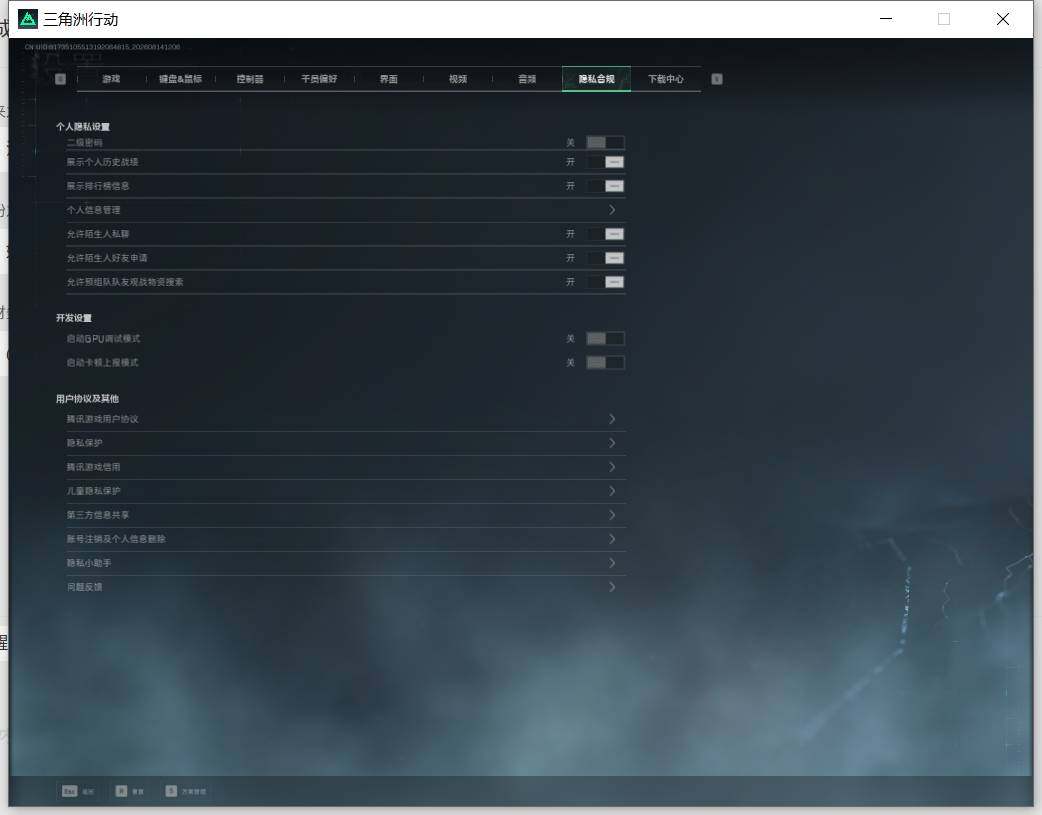
Task: Click the 三角洲行动 window title text
Action: [x=81, y=19]
